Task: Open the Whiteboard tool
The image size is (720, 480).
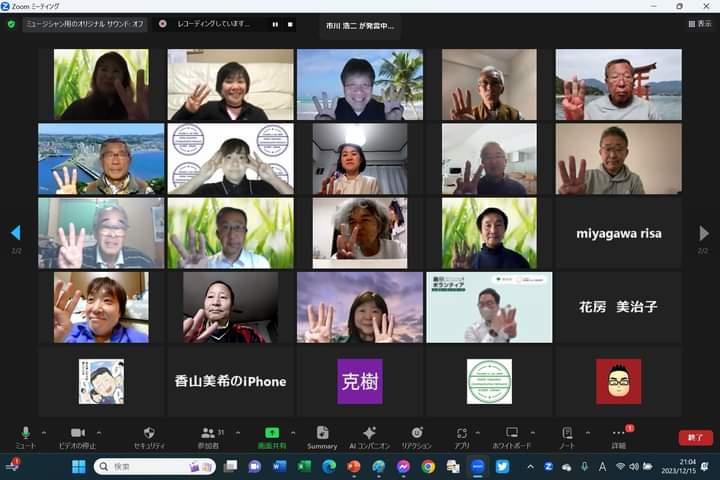Action: pos(512,436)
